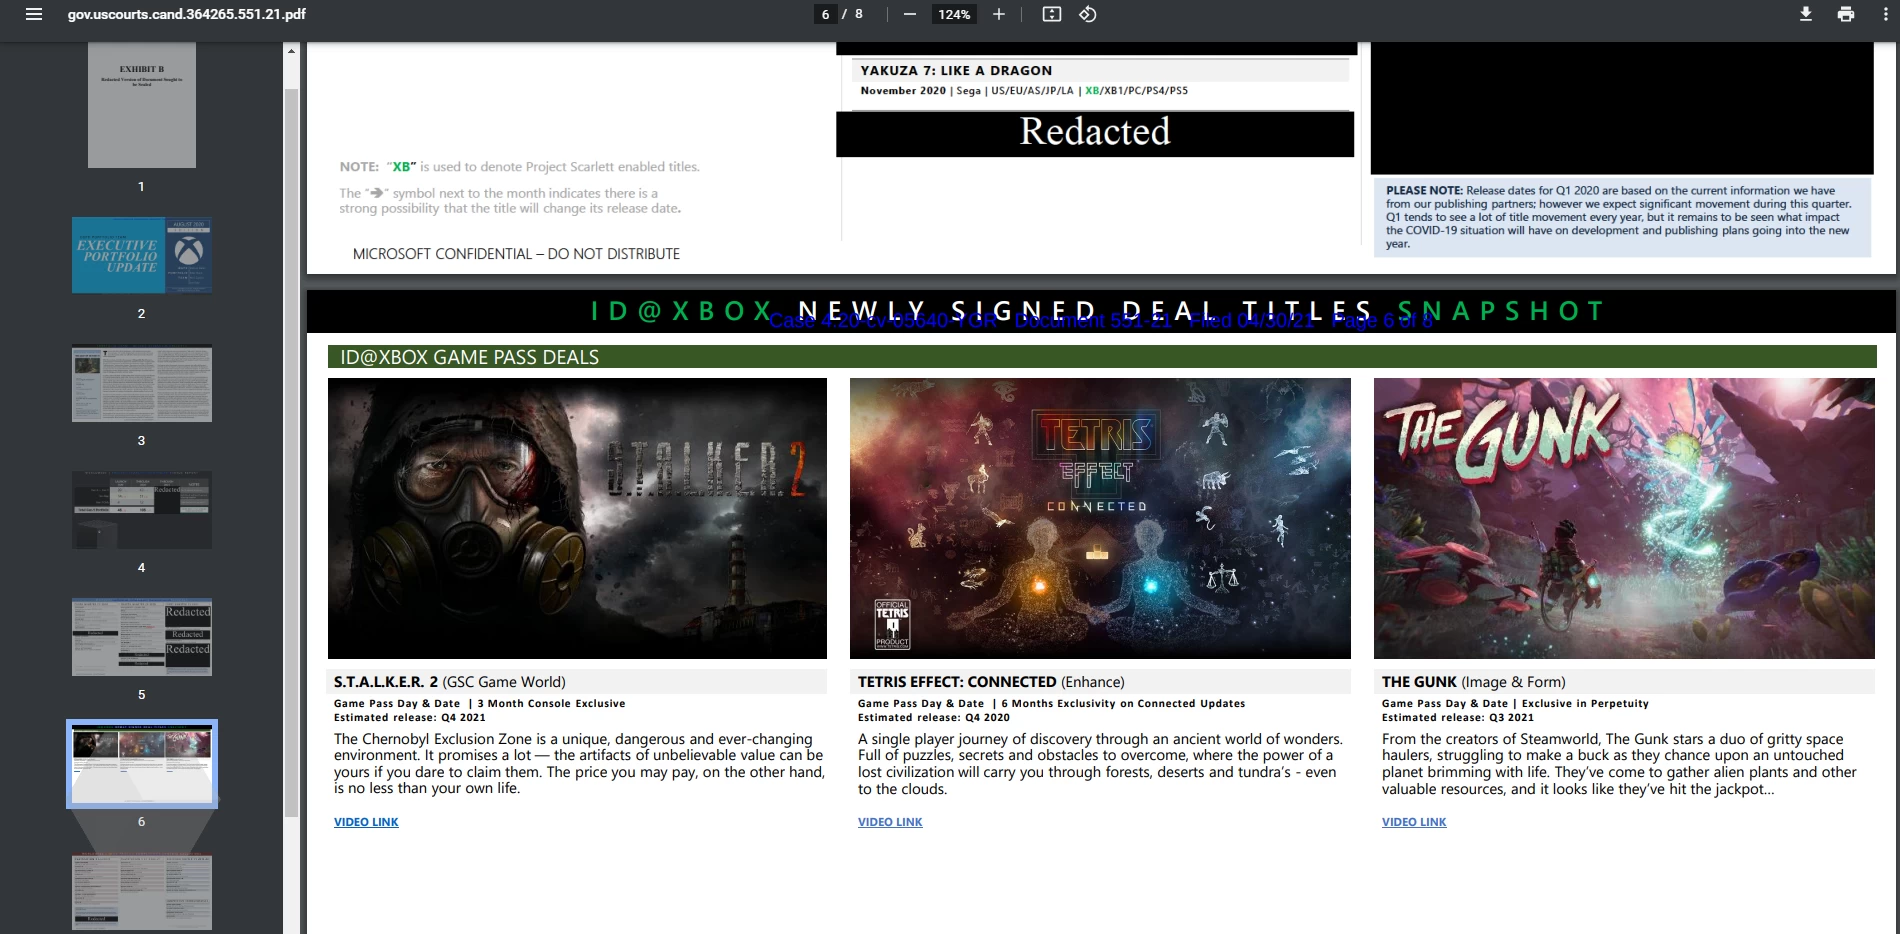Open page 3 thumbnail
Screen dimensions: 1900x934
[141, 383]
